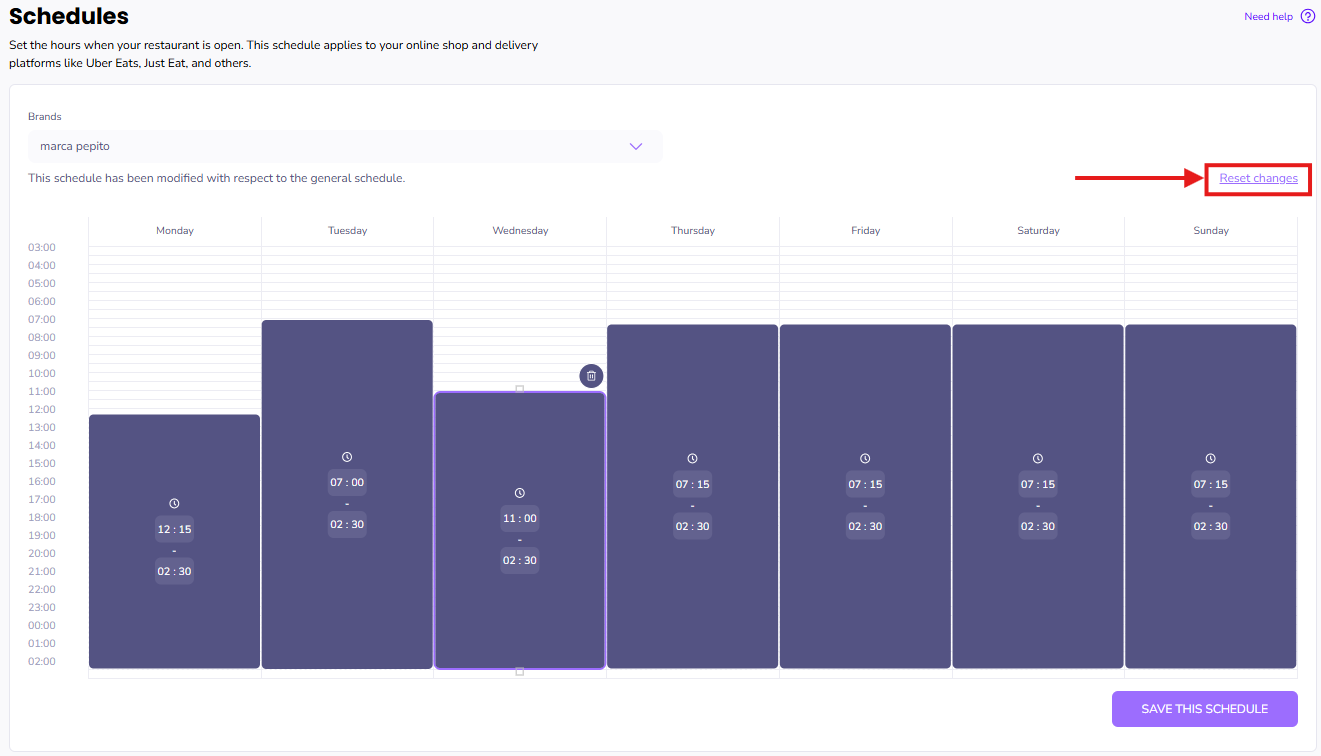Edit Friday end time 02 : 30
Screen dimensions: 1321x756
point(865,526)
